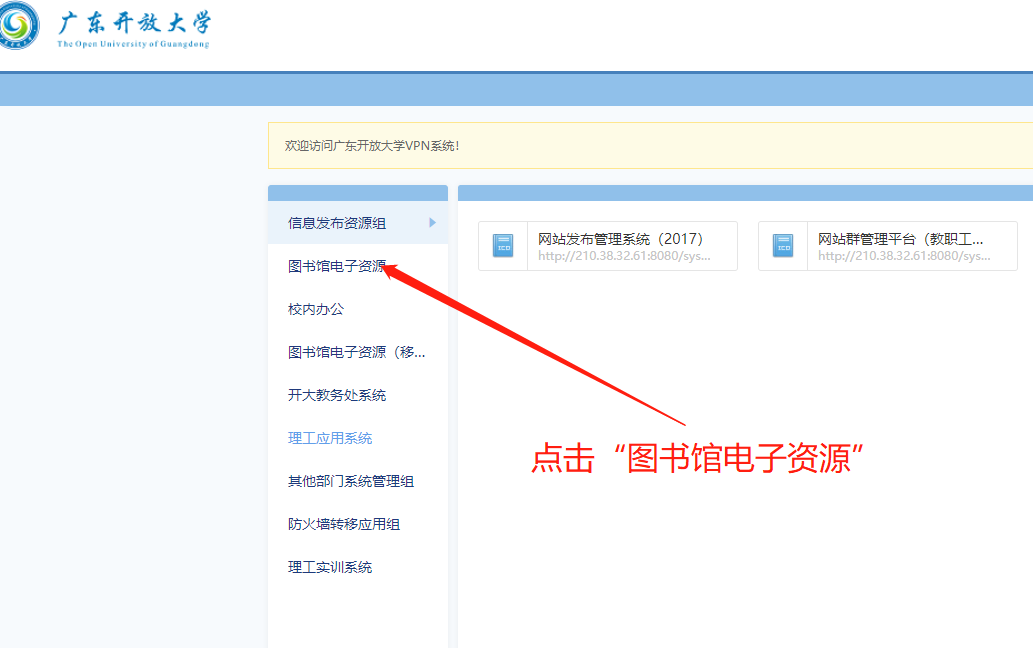Image resolution: width=1033 pixels, height=648 pixels.
Task: Click the 网站发布管理系统 card icon
Action: (x=503, y=246)
